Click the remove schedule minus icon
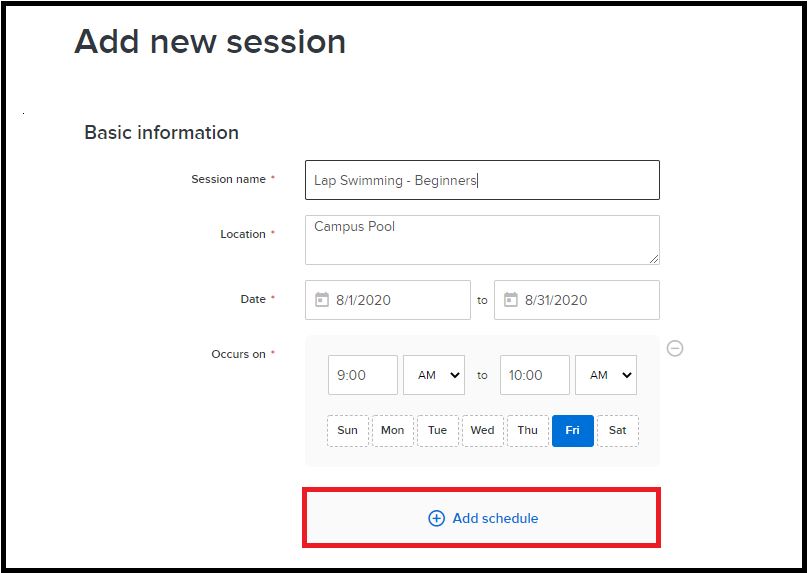 (675, 348)
